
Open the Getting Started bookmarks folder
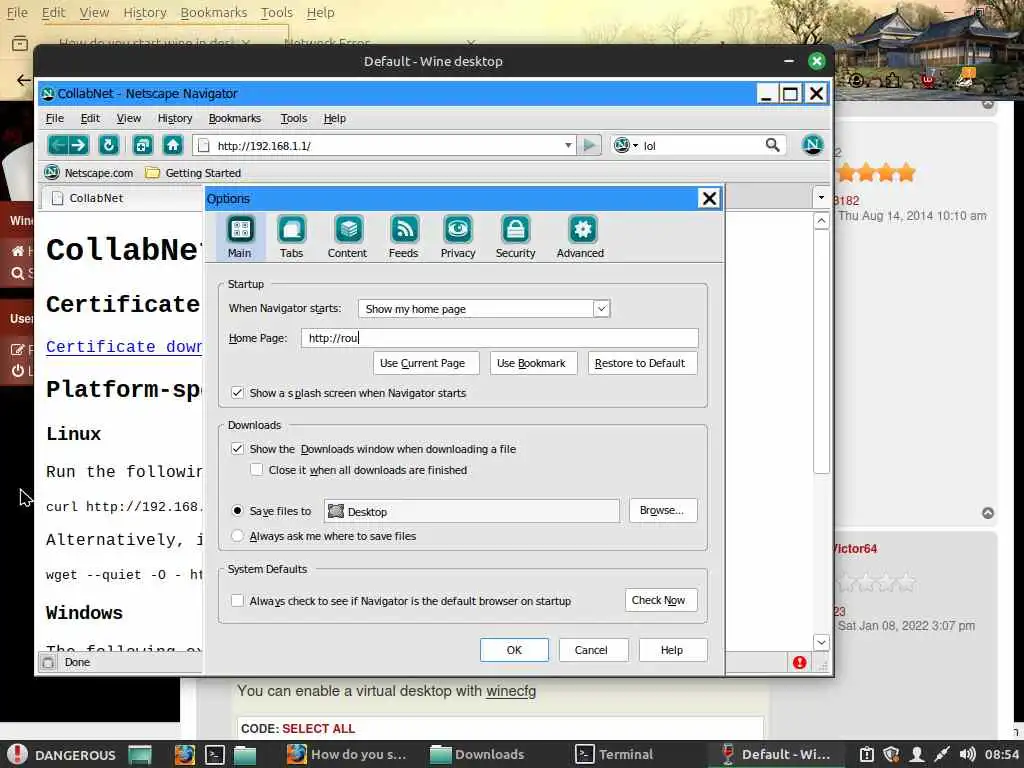click(193, 173)
